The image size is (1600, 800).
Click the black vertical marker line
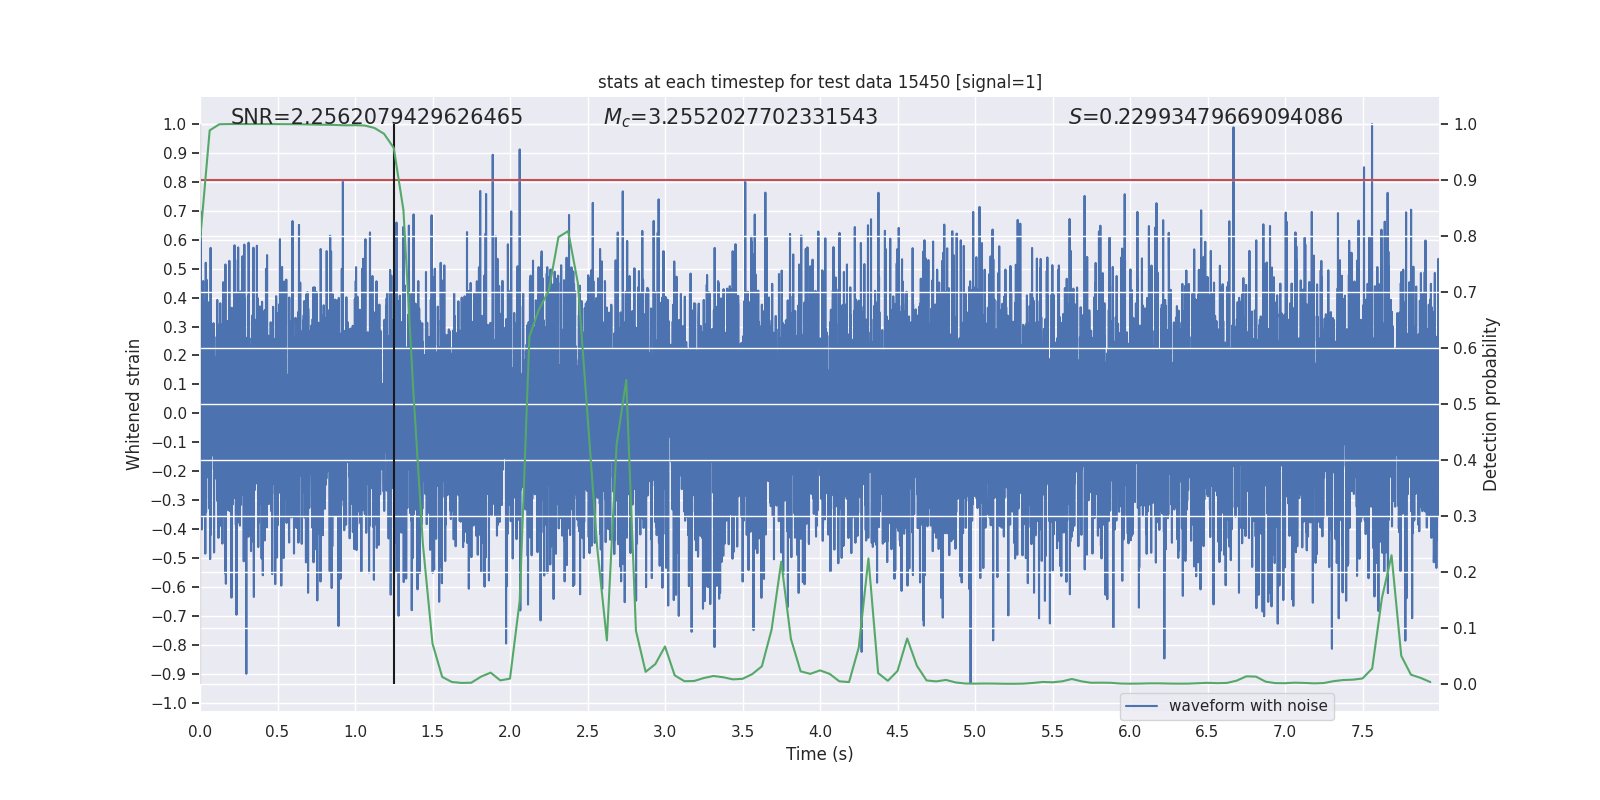[x=394, y=404]
